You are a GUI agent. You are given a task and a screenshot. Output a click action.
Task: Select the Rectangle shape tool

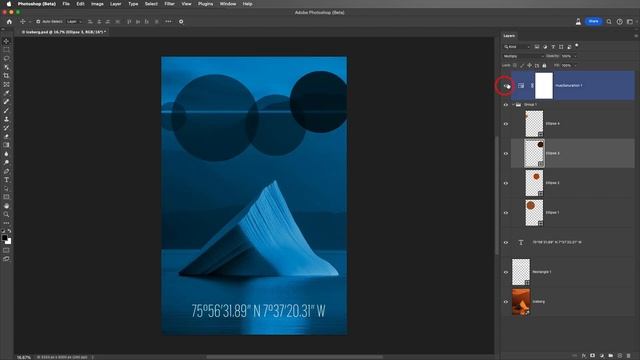[6, 197]
